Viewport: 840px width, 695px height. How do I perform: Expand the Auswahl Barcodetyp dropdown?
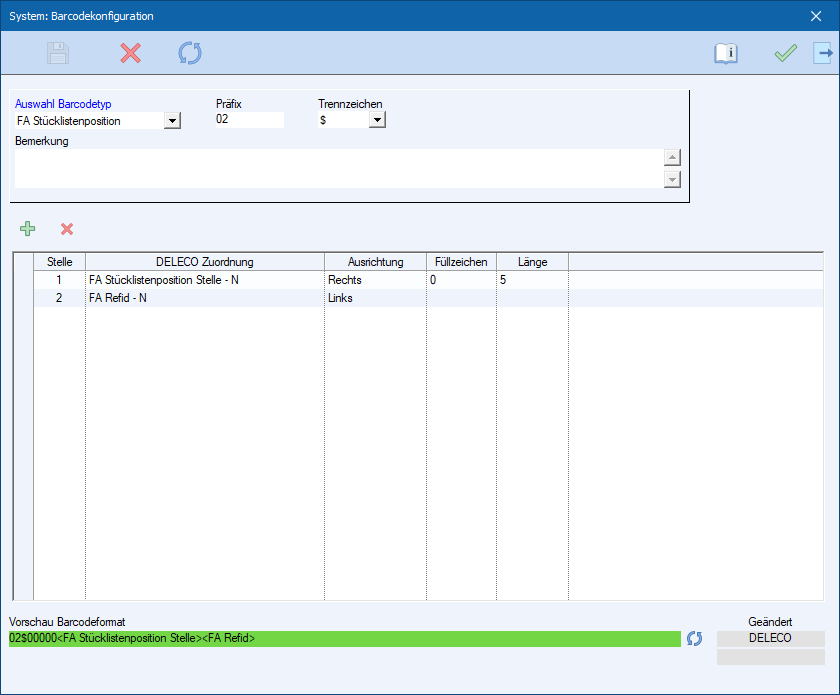click(x=172, y=121)
